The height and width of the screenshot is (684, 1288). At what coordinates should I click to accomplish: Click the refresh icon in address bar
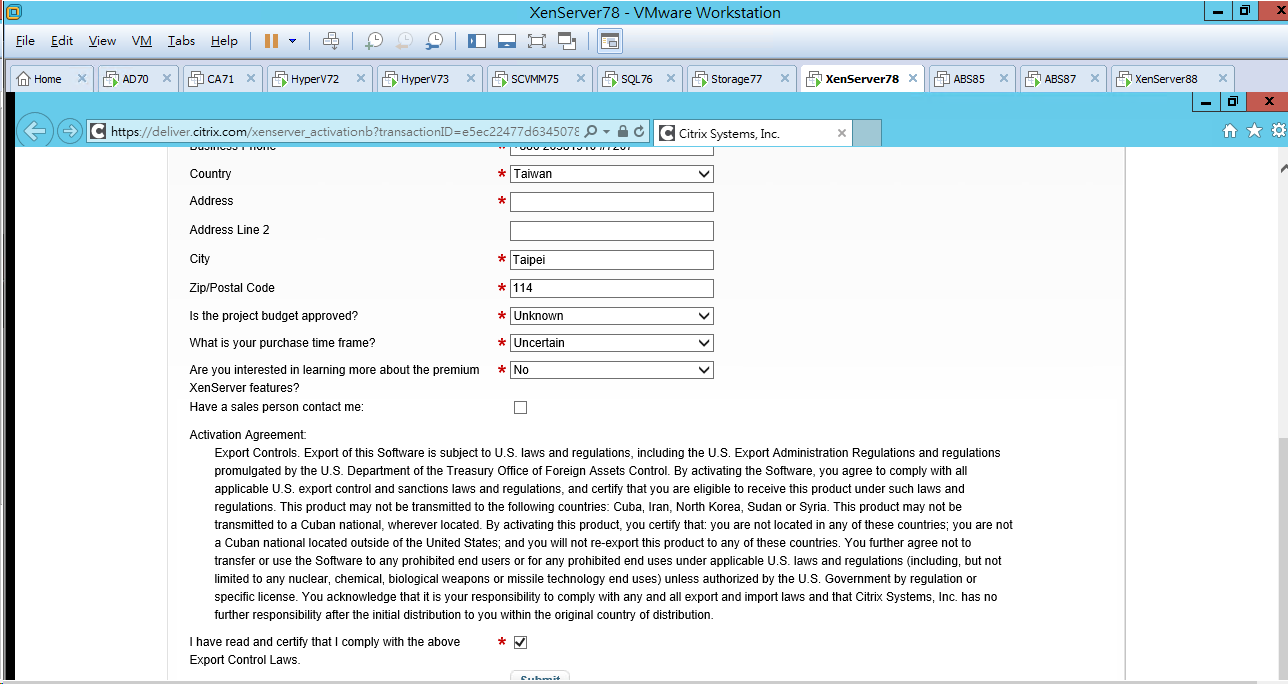point(639,132)
